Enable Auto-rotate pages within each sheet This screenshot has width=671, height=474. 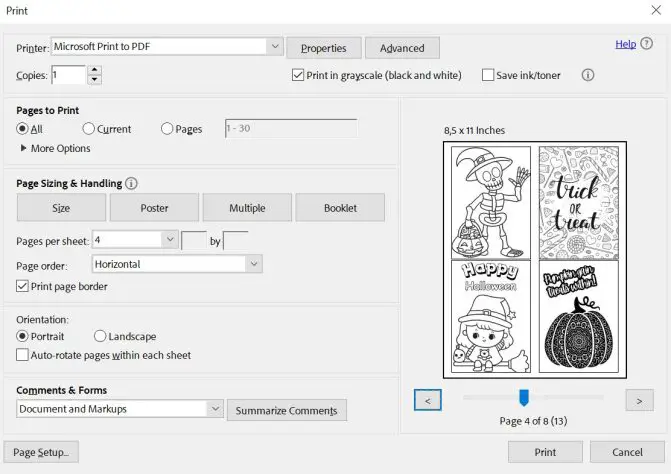(x=22, y=355)
